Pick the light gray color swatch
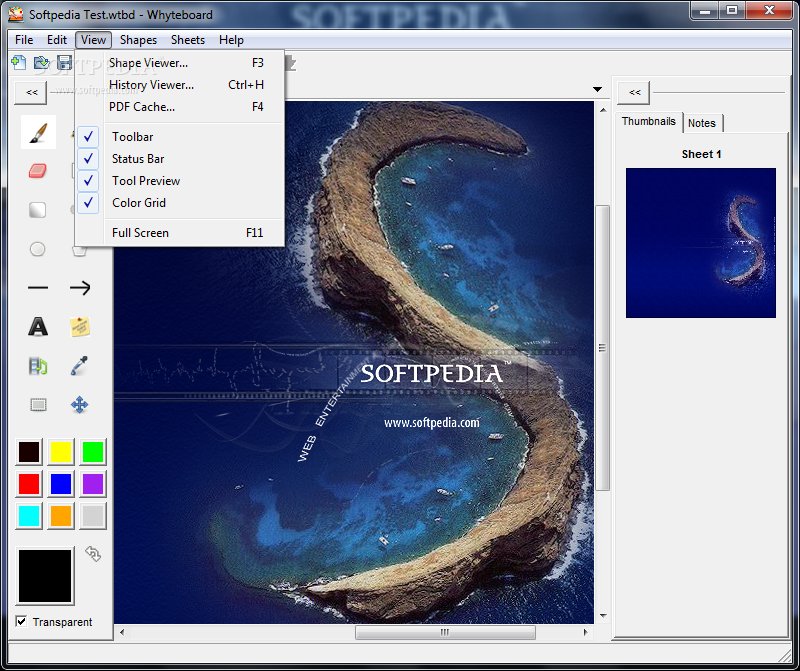This screenshot has height=671, width=800. tap(93, 515)
